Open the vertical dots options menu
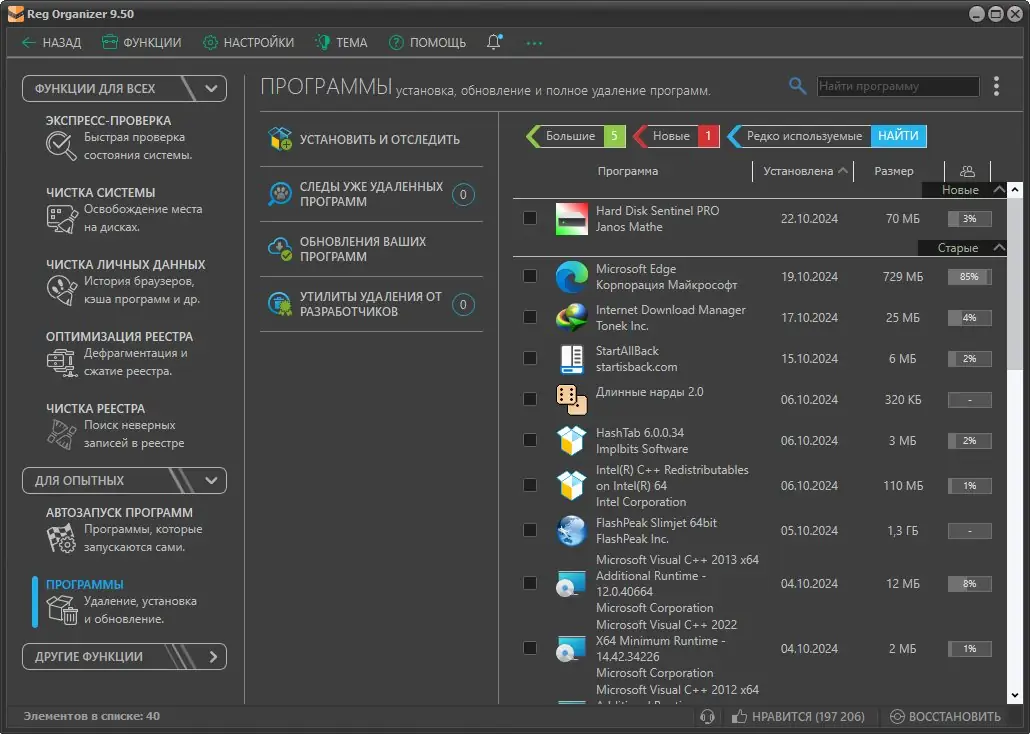The height and width of the screenshot is (734, 1030). tap(996, 86)
